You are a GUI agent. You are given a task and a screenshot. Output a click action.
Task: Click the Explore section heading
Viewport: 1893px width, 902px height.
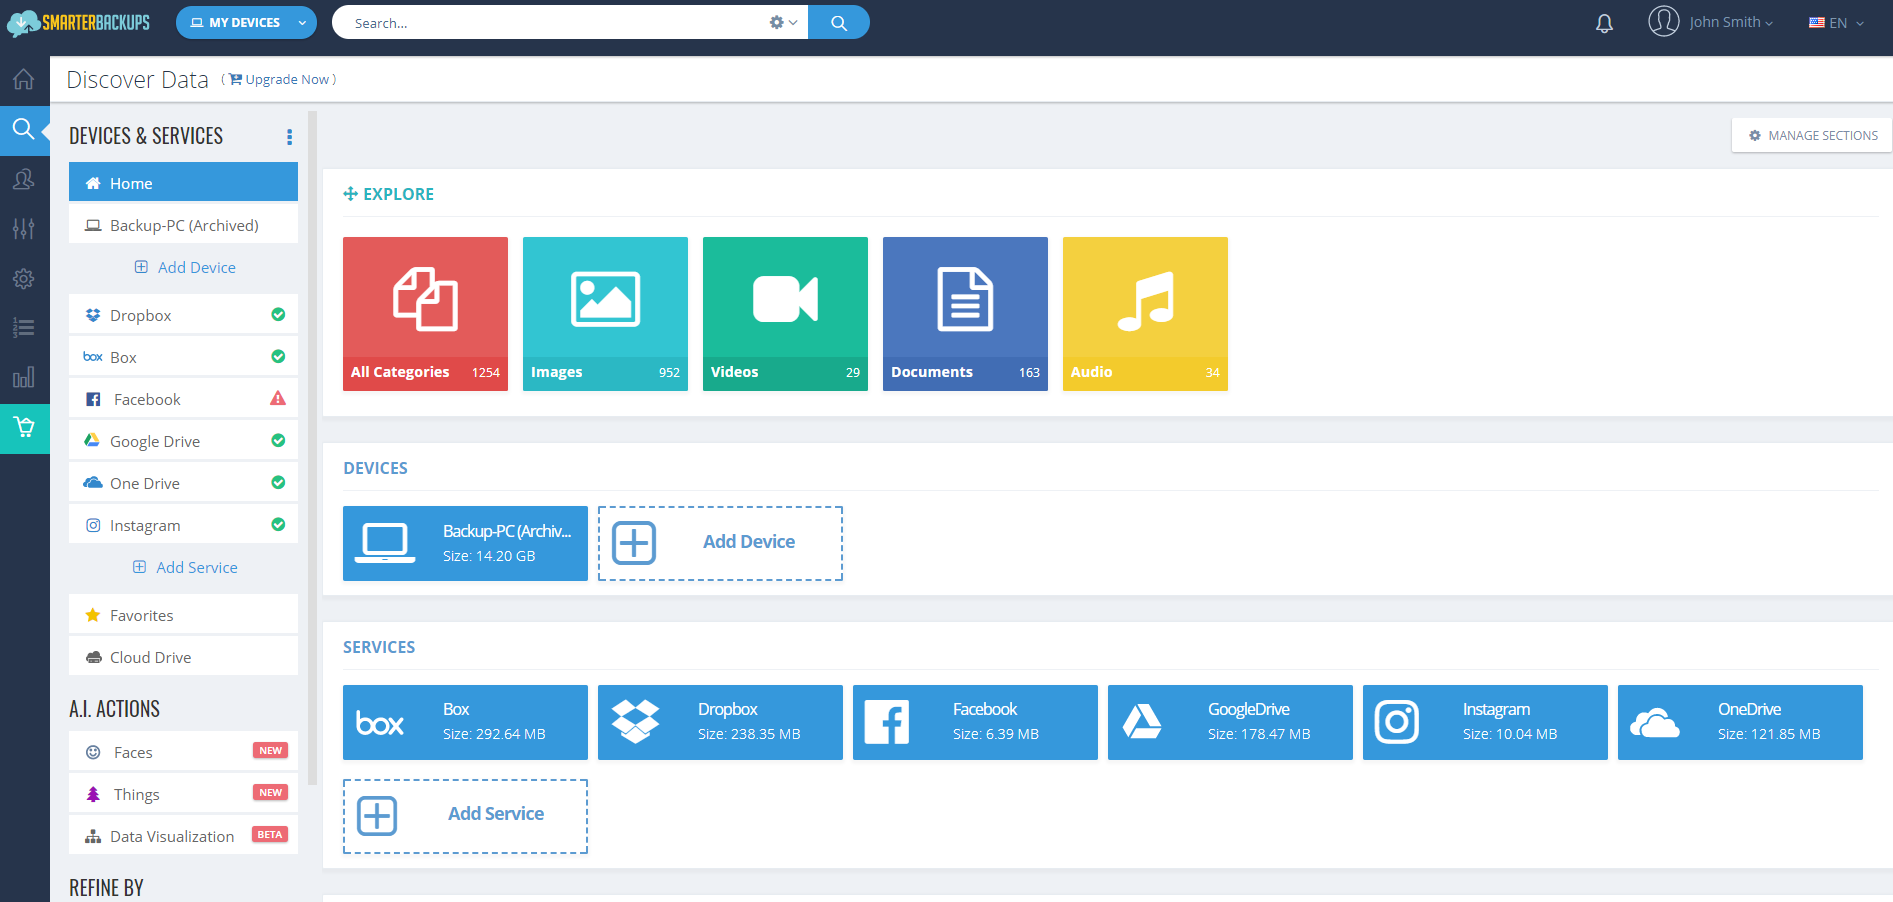click(x=388, y=194)
